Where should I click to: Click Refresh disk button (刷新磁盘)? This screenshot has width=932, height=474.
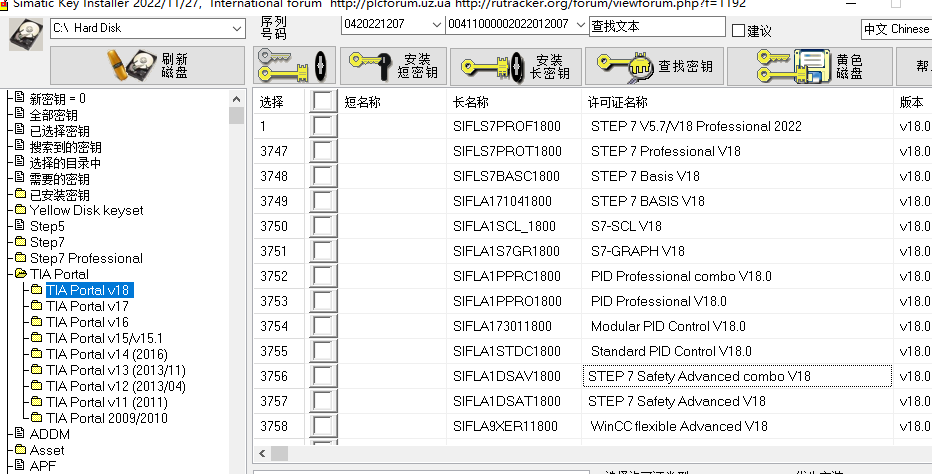click(147, 65)
